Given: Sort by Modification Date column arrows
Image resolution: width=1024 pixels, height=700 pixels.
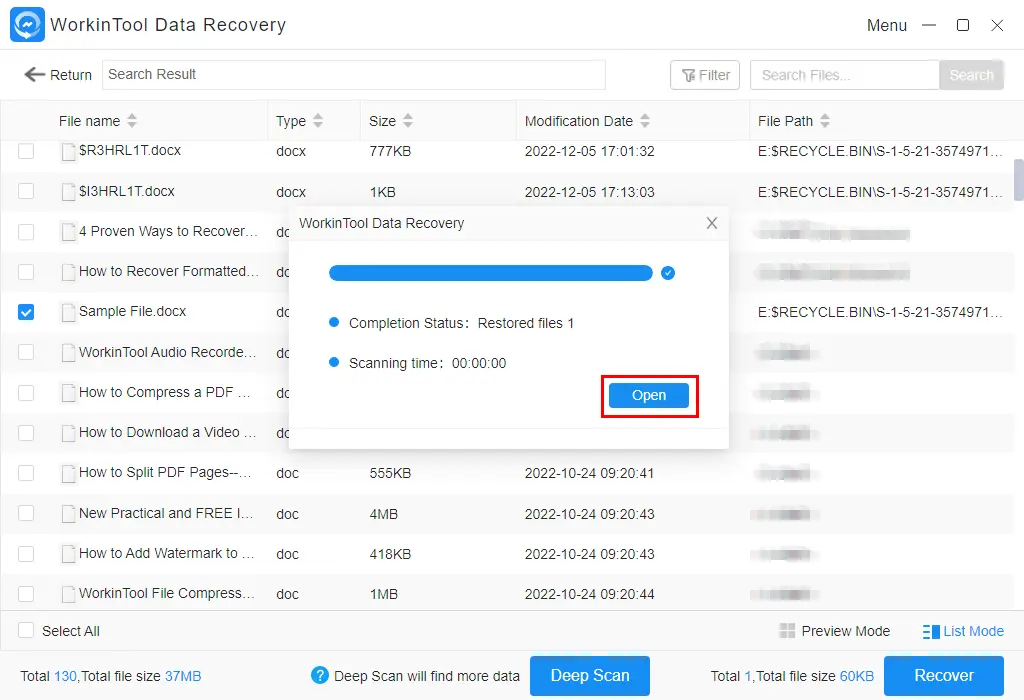Looking at the screenshot, I should [x=645, y=121].
